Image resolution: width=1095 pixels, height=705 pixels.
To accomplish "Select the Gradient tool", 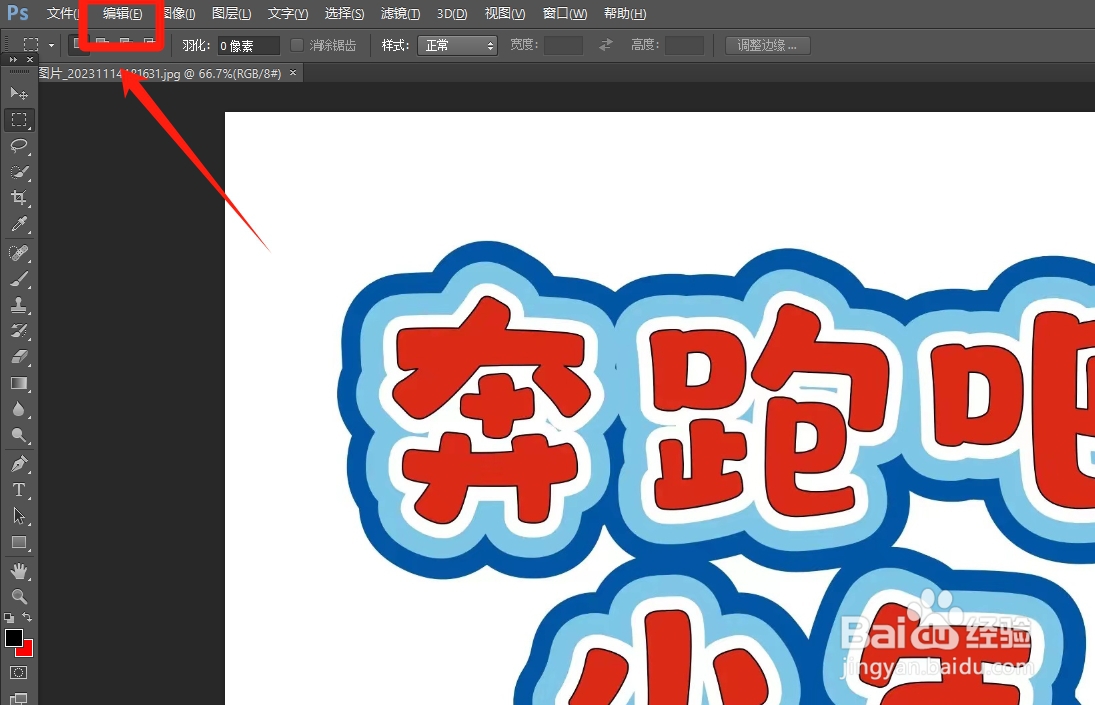I will click(19, 383).
